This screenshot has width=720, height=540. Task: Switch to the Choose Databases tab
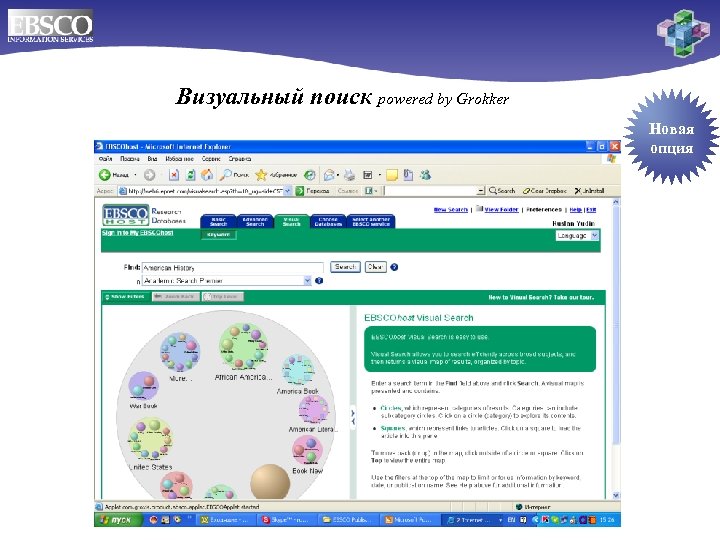click(328, 221)
